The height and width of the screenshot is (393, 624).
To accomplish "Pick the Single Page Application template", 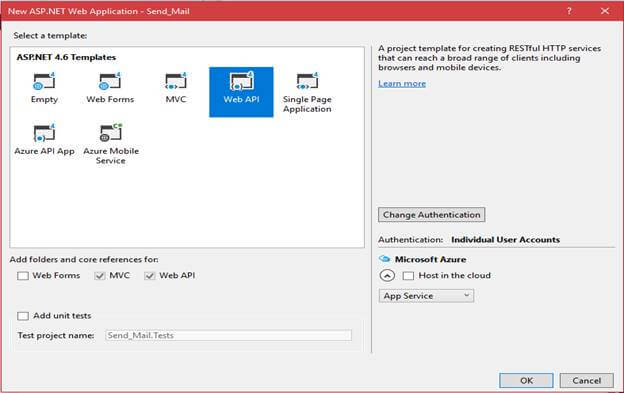I will pyautogui.click(x=307, y=92).
